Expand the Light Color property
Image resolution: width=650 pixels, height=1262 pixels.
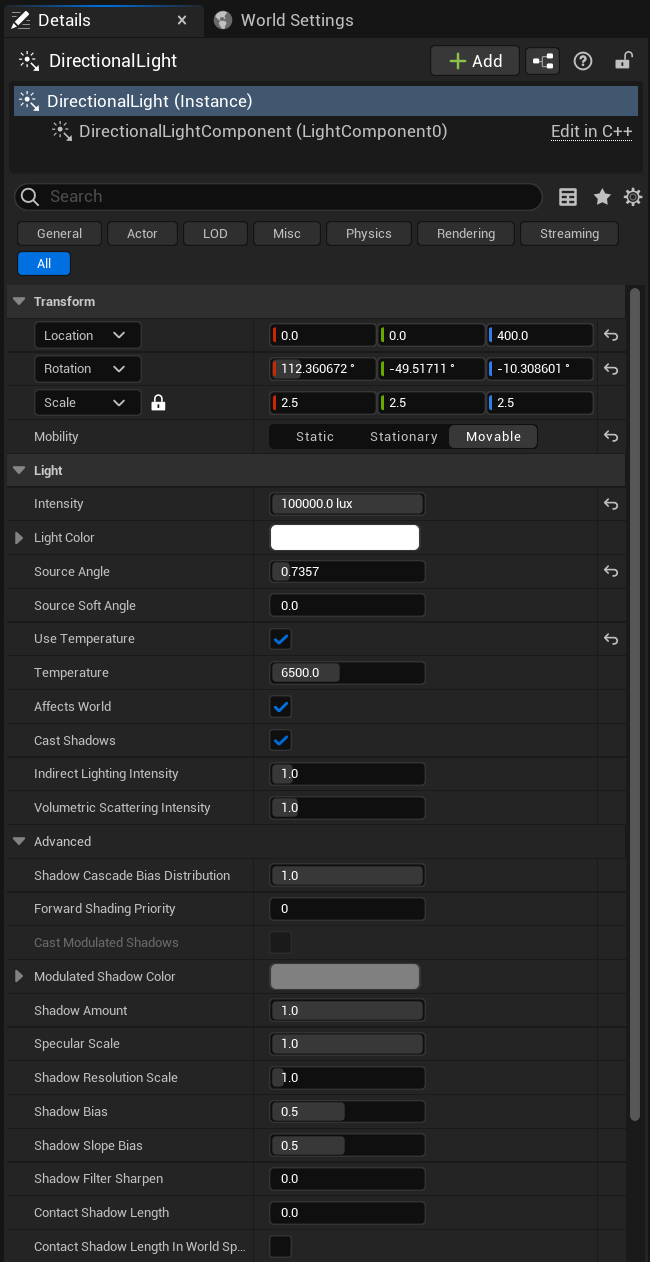[19, 538]
